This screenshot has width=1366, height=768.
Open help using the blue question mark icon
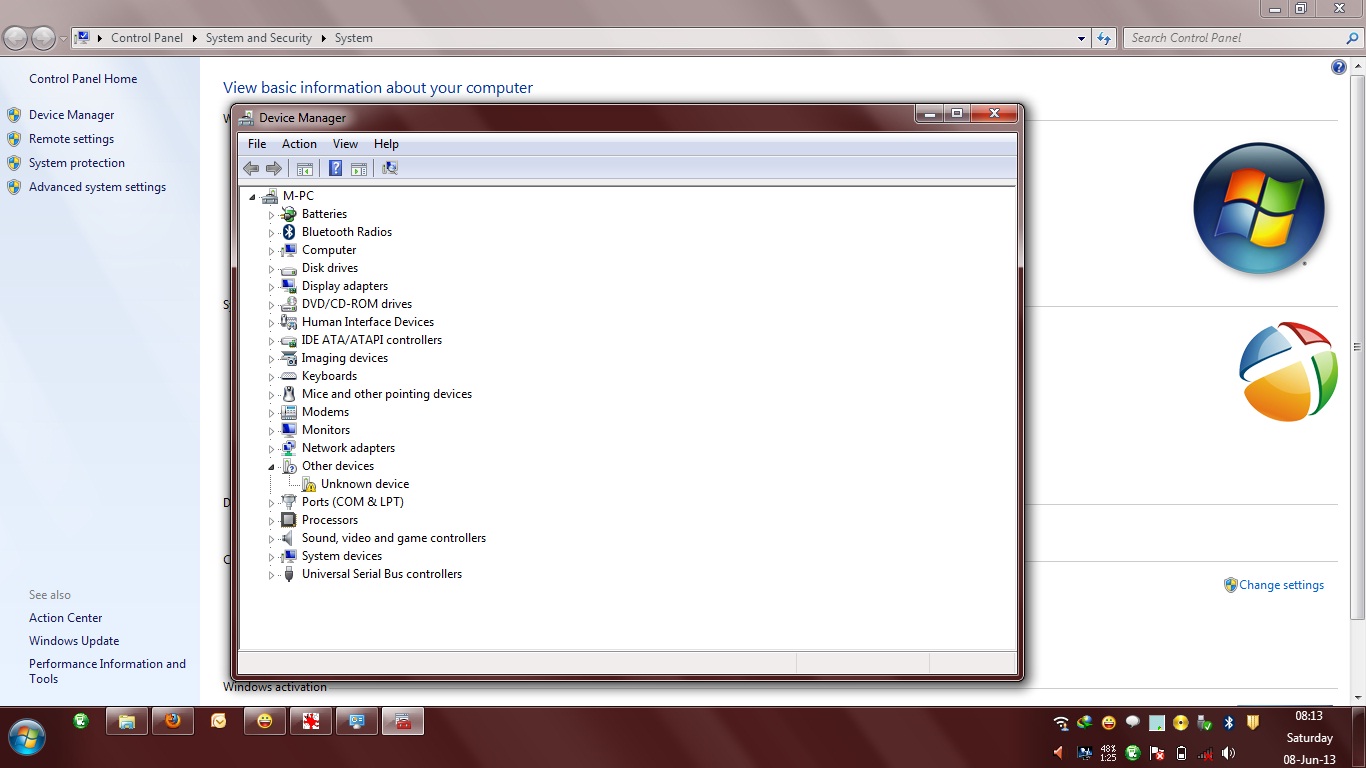coord(335,168)
